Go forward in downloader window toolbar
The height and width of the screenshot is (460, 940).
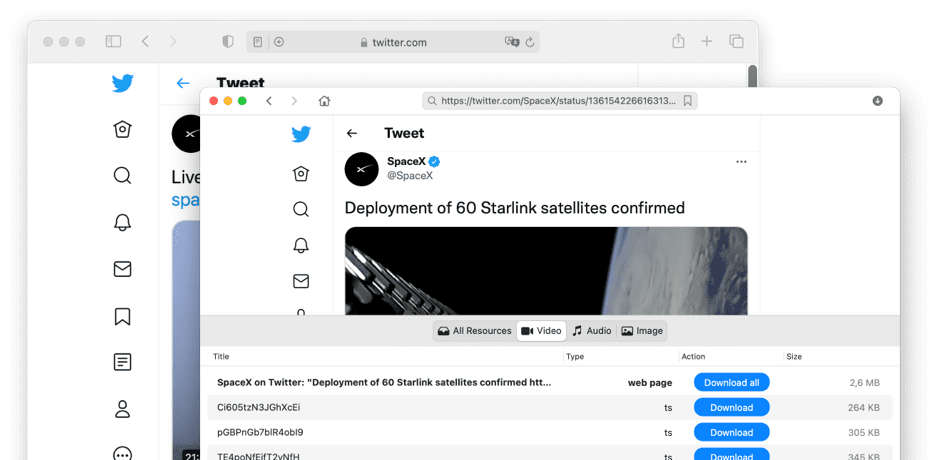click(294, 101)
